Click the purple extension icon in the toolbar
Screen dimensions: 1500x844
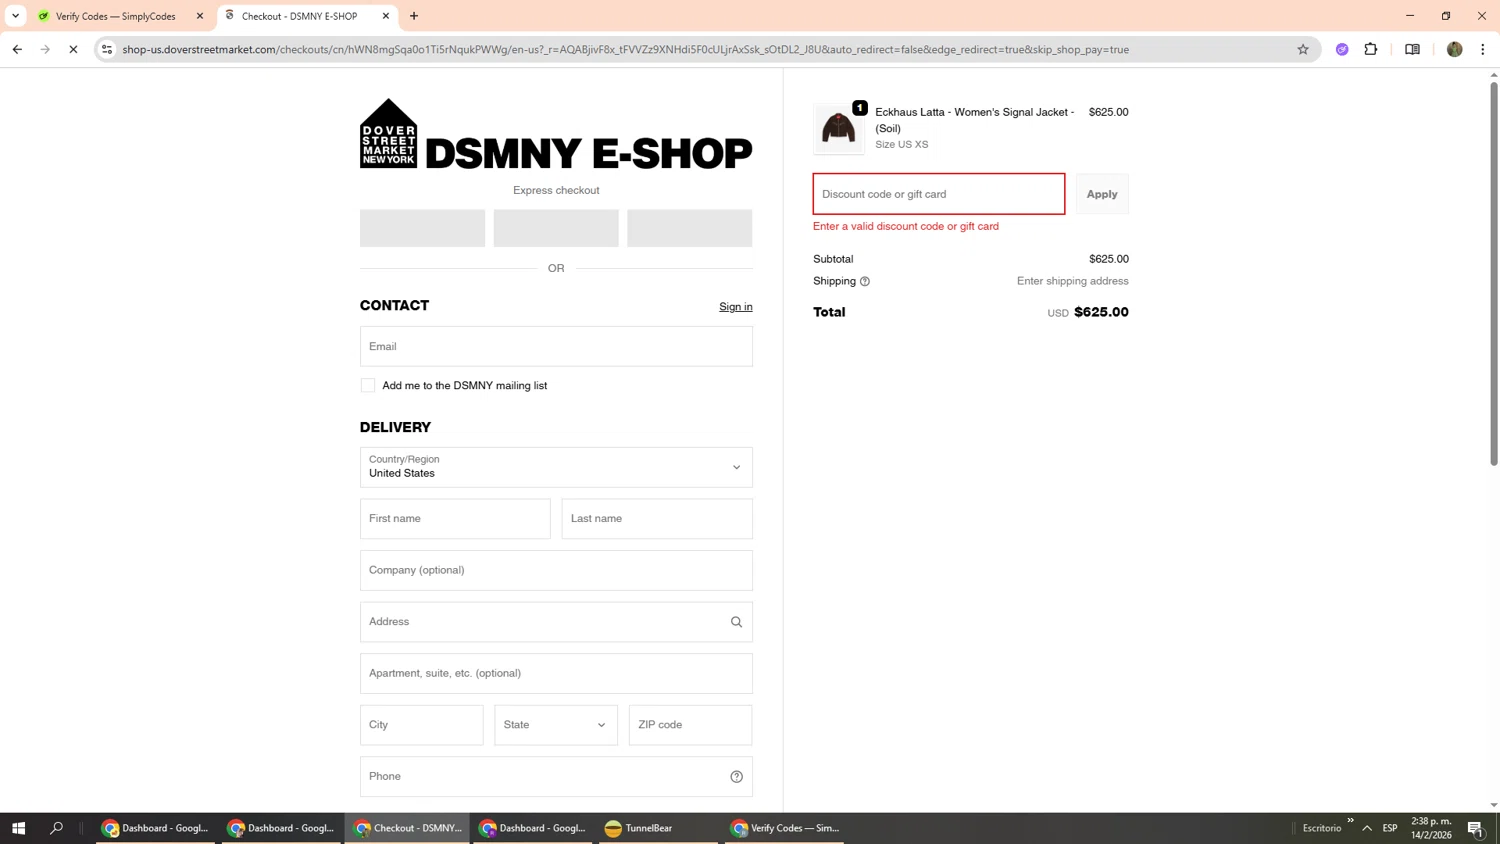pos(1342,49)
